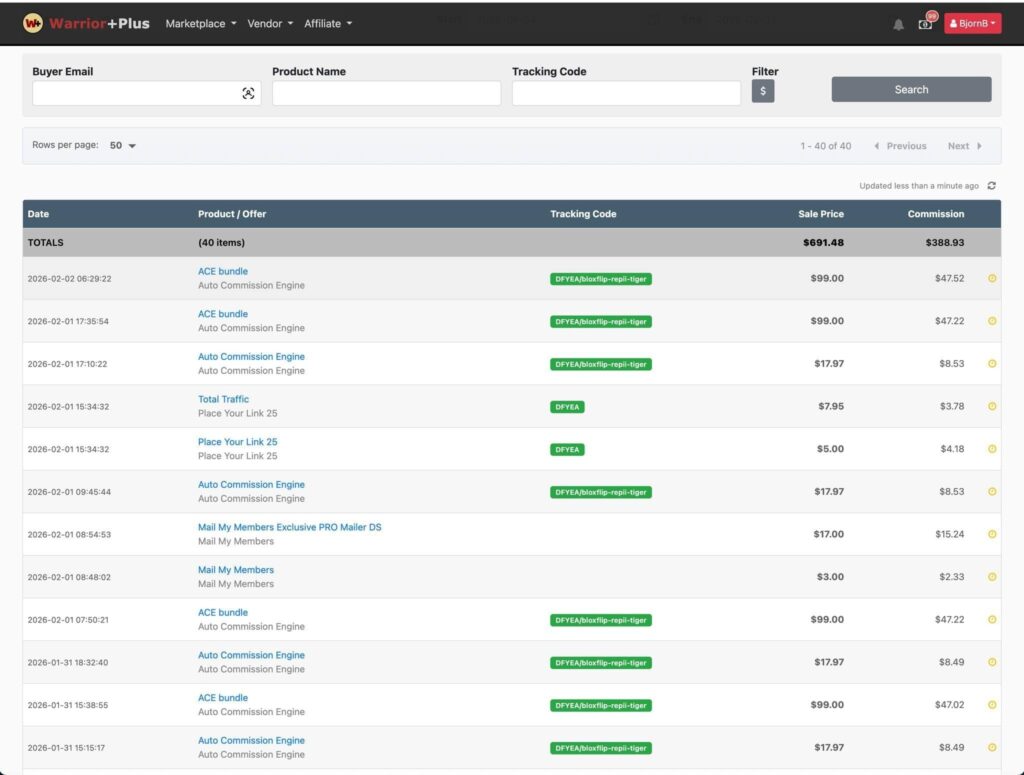Viewport: 1024px width, 775px height.
Task: Open the BjornB account dropdown
Action: point(972,24)
